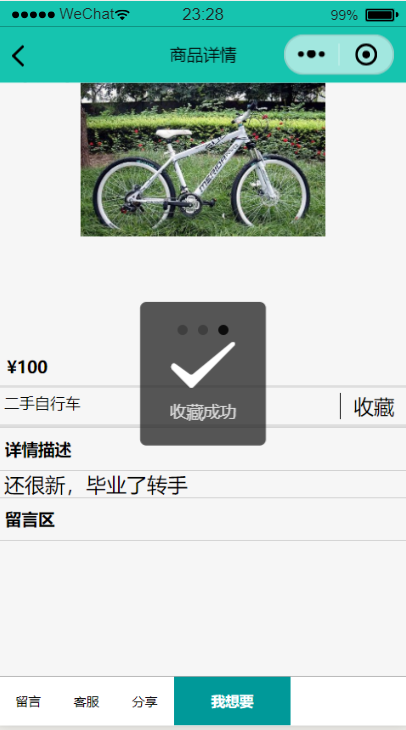The image size is (406, 730).
Task: Tap the WiFi signal icon
Action: tap(122, 15)
